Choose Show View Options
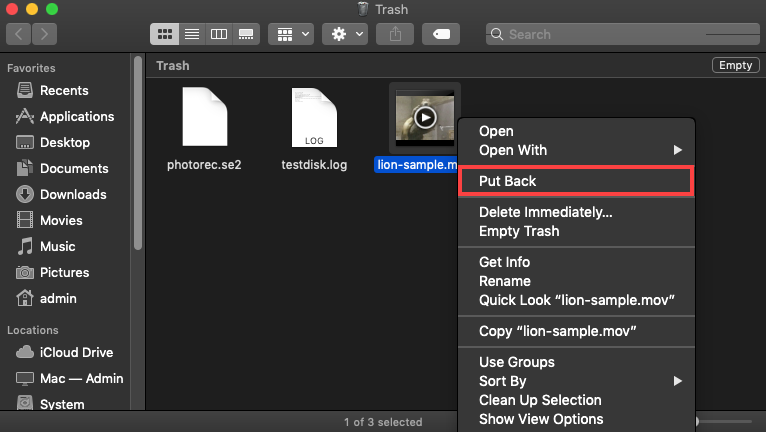 click(x=576, y=419)
